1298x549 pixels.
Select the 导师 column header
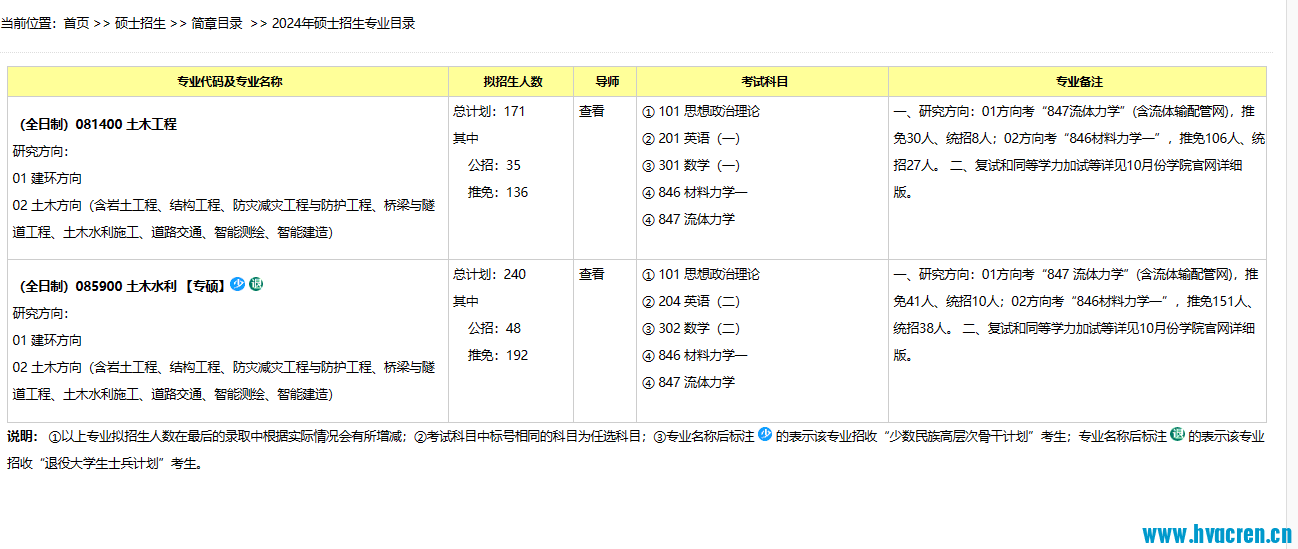tap(606, 82)
